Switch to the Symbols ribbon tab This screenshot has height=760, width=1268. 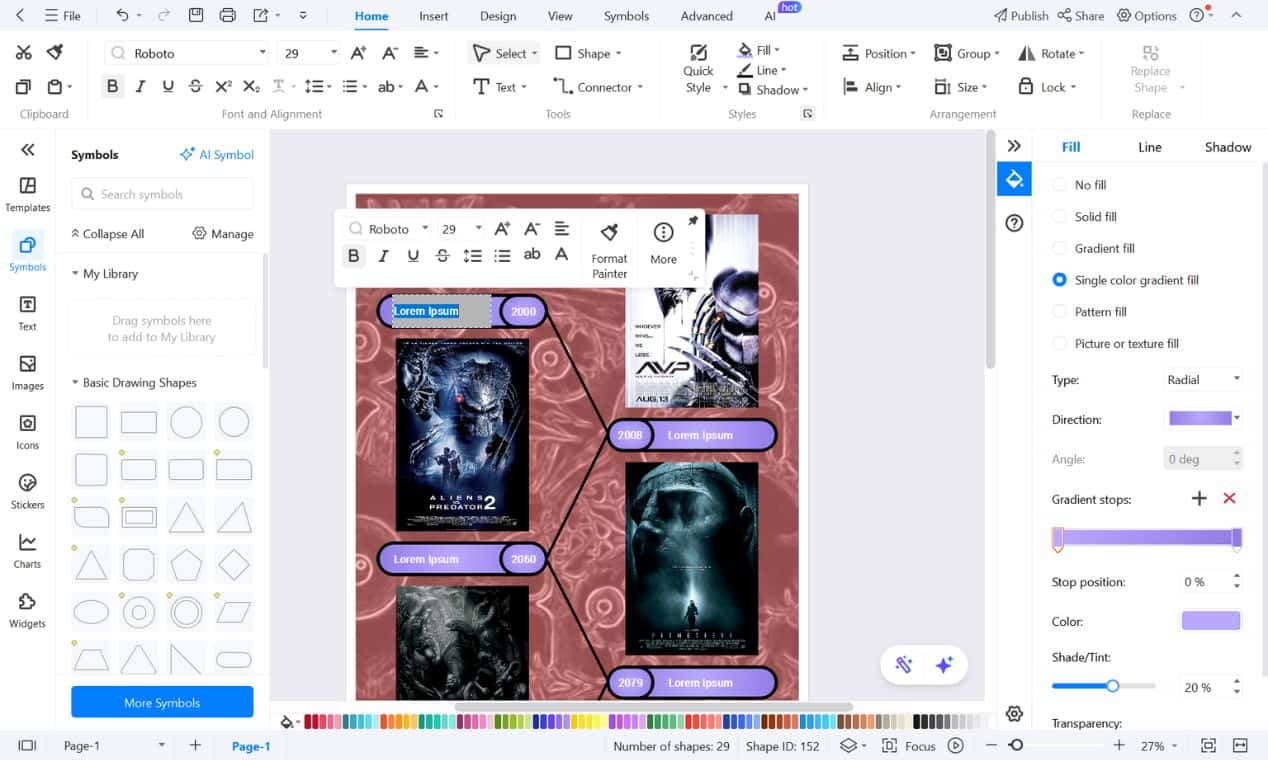626,16
